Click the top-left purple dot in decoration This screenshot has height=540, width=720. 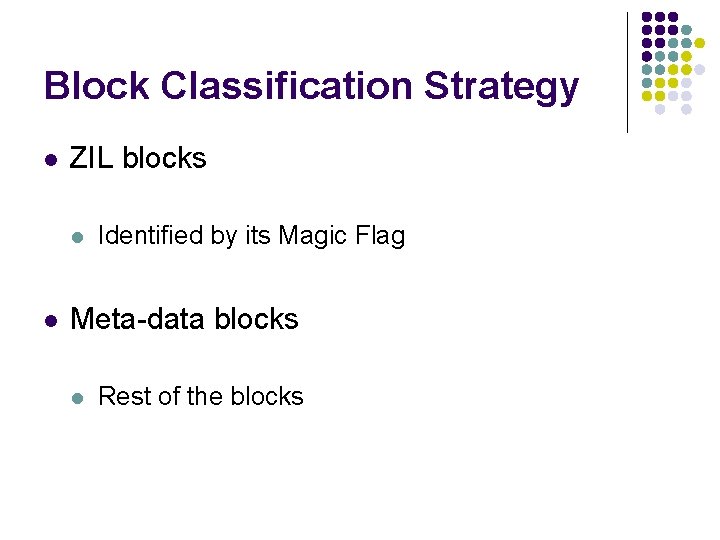pos(647,17)
